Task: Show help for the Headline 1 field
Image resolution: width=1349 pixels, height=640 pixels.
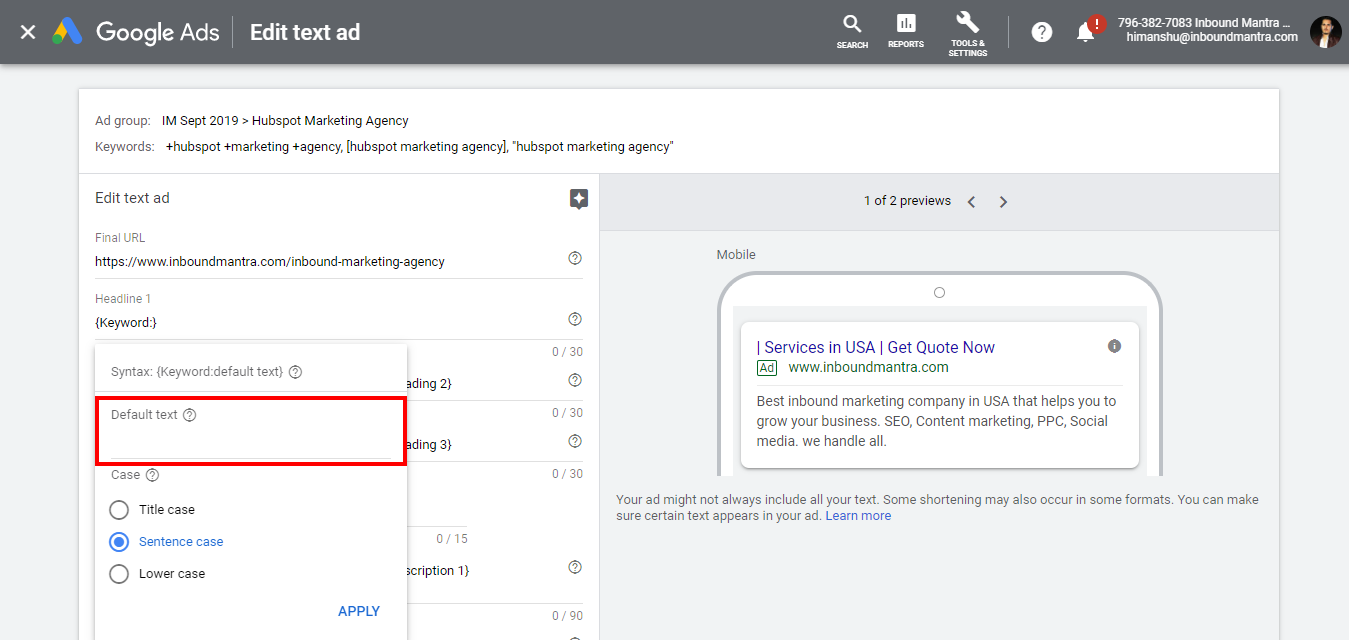Action: coord(575,319)
